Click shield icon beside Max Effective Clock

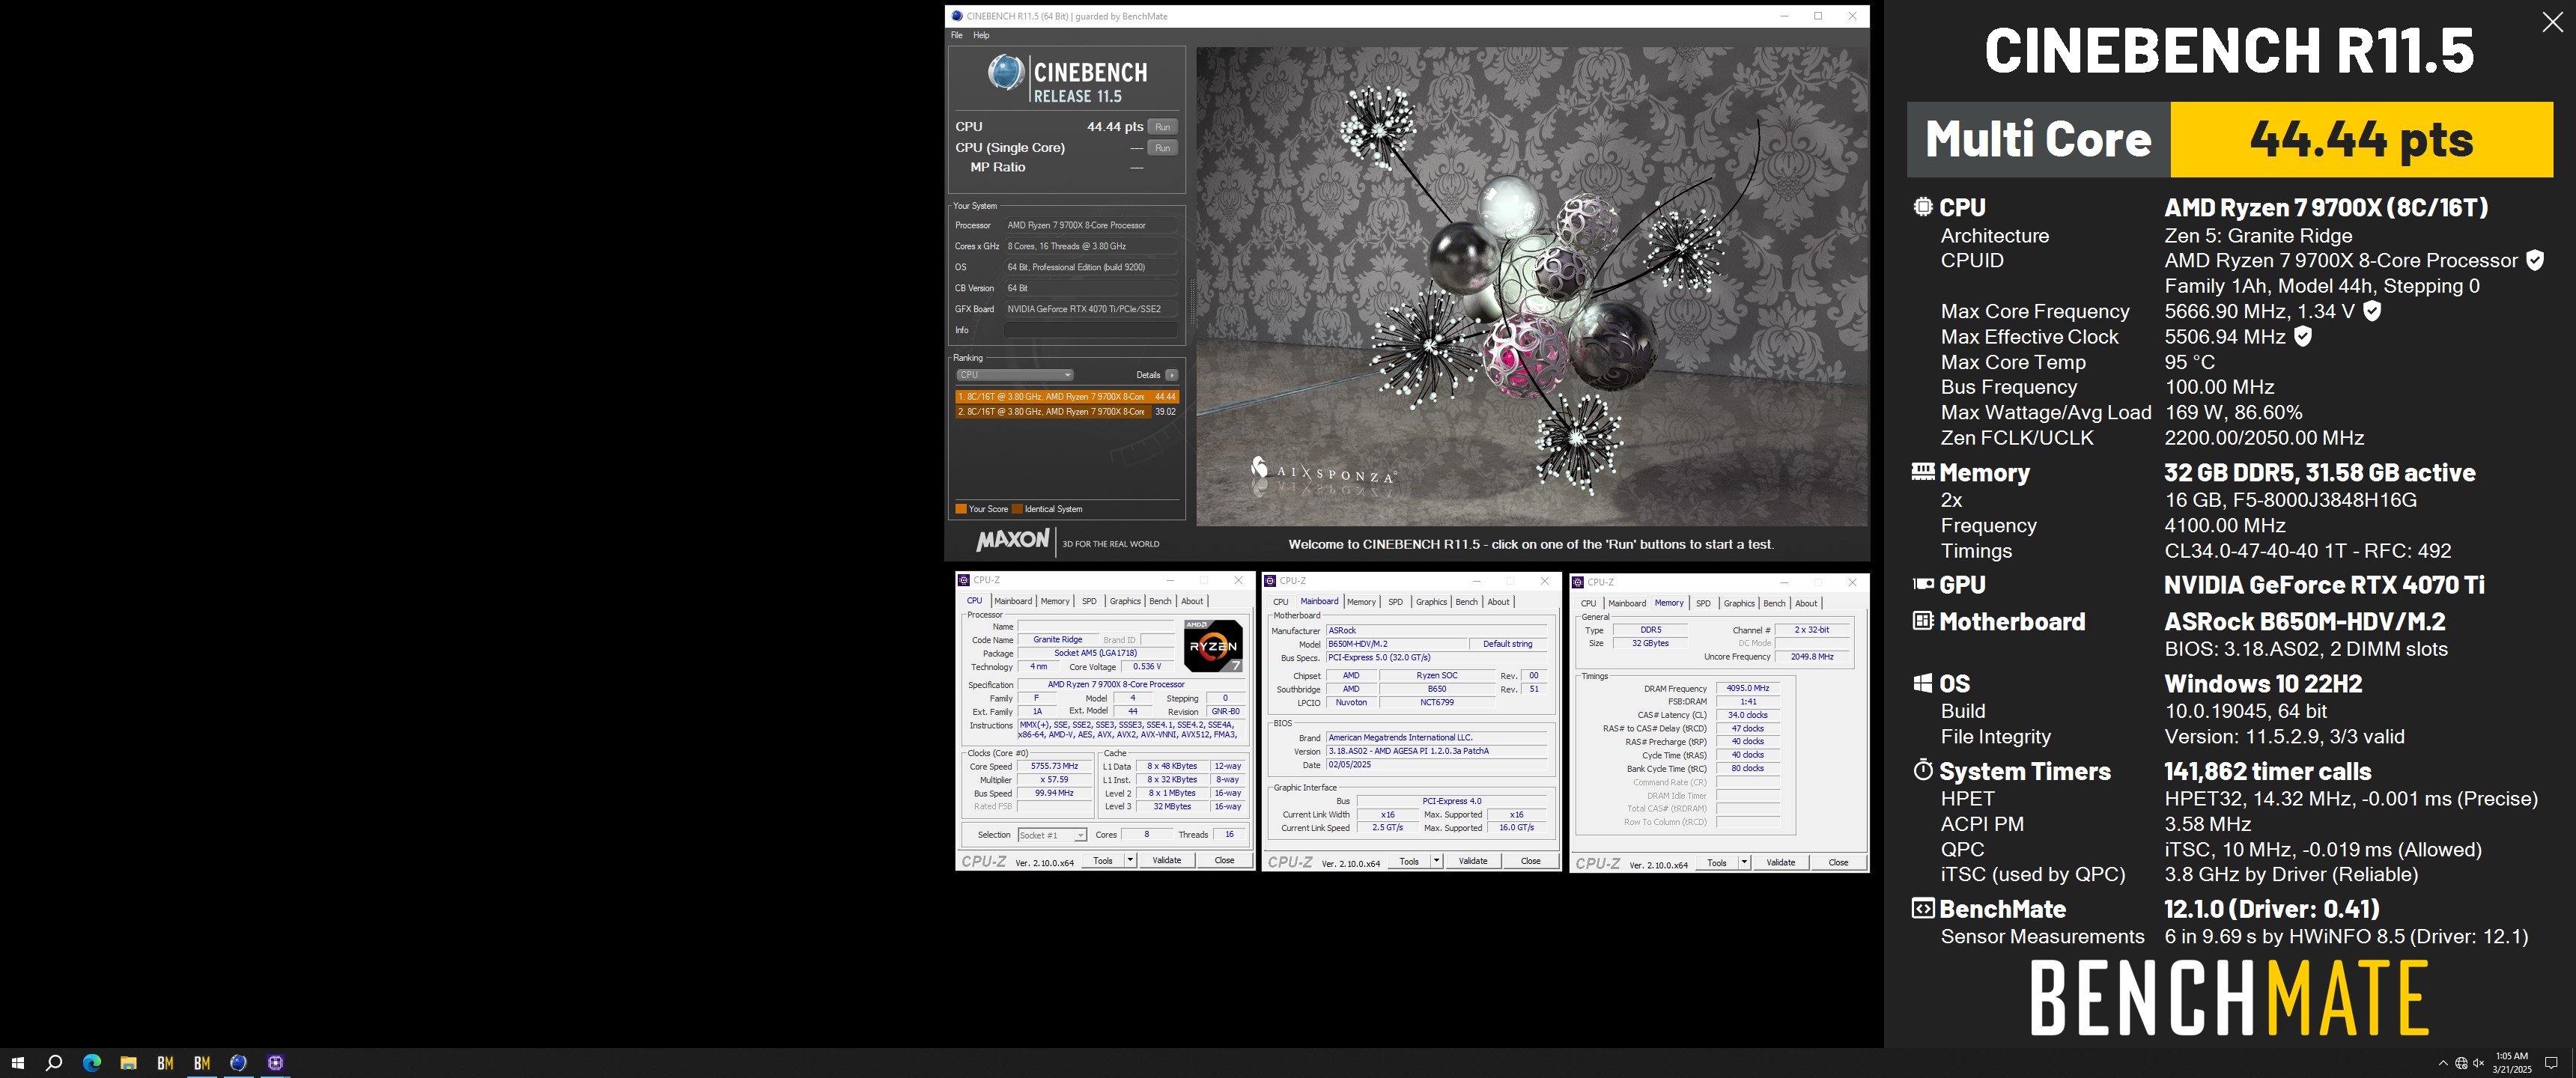[2302, 336]
